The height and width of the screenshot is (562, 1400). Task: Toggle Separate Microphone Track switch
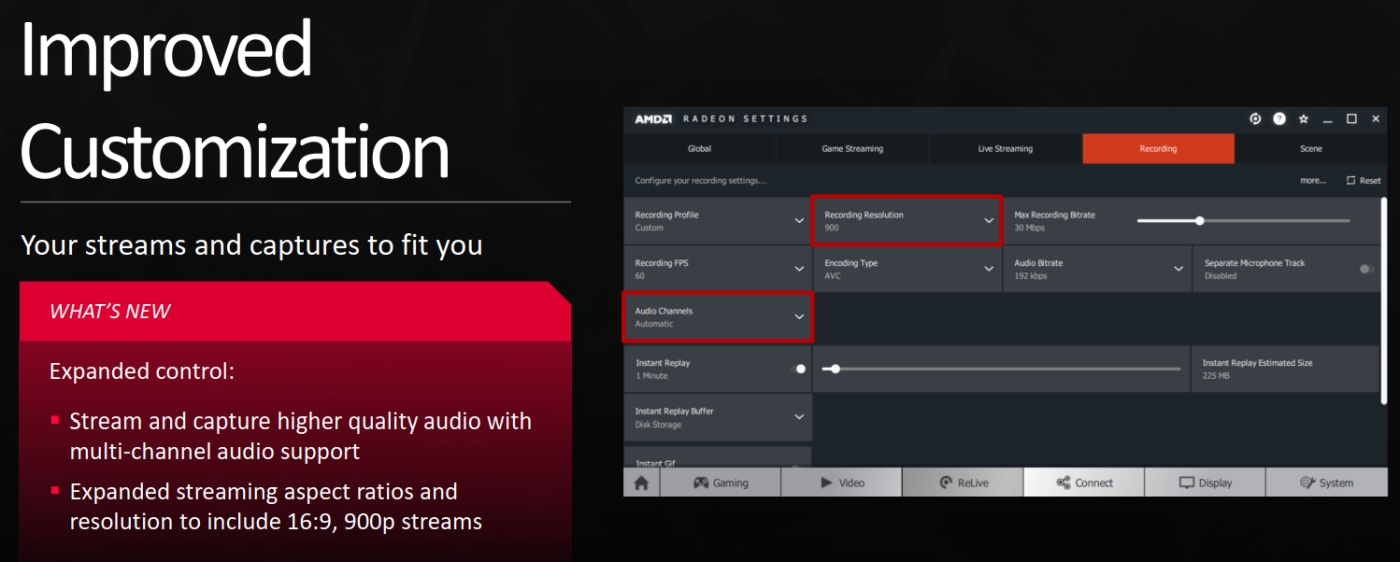pyautogui.click(x=1367, y=269)
